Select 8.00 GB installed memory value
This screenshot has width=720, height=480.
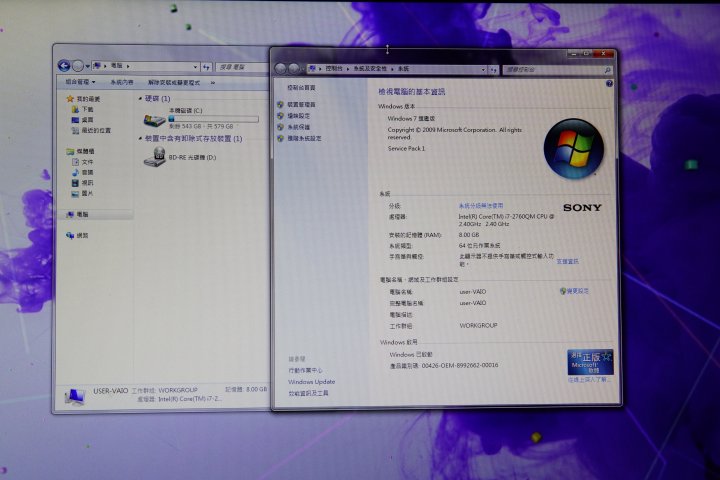(469, 235)
